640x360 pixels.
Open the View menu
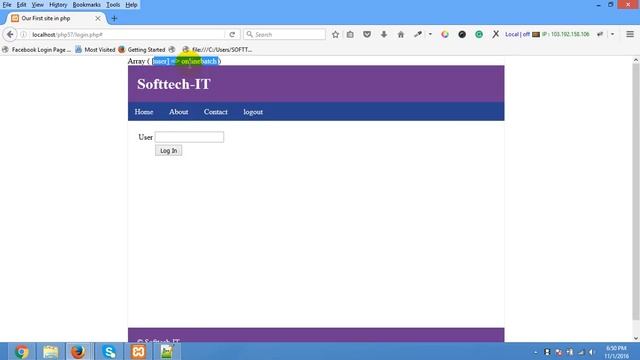[38, 5]
